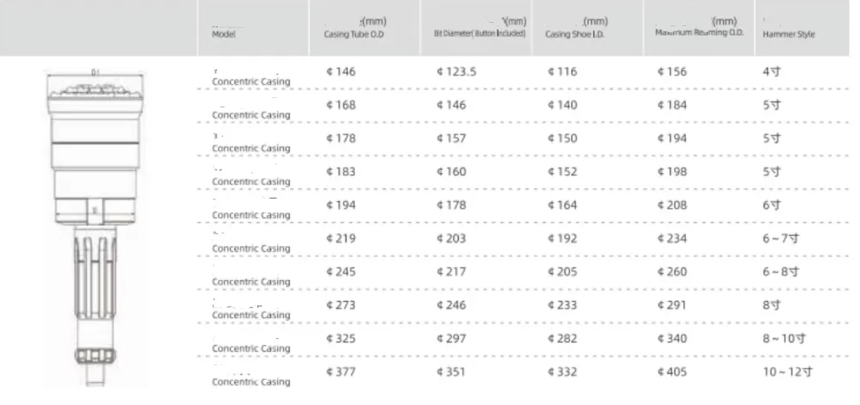The image size is (860, 405).
Task: Select the Casing Shoe I.D. header
Action: click(577, 33)
